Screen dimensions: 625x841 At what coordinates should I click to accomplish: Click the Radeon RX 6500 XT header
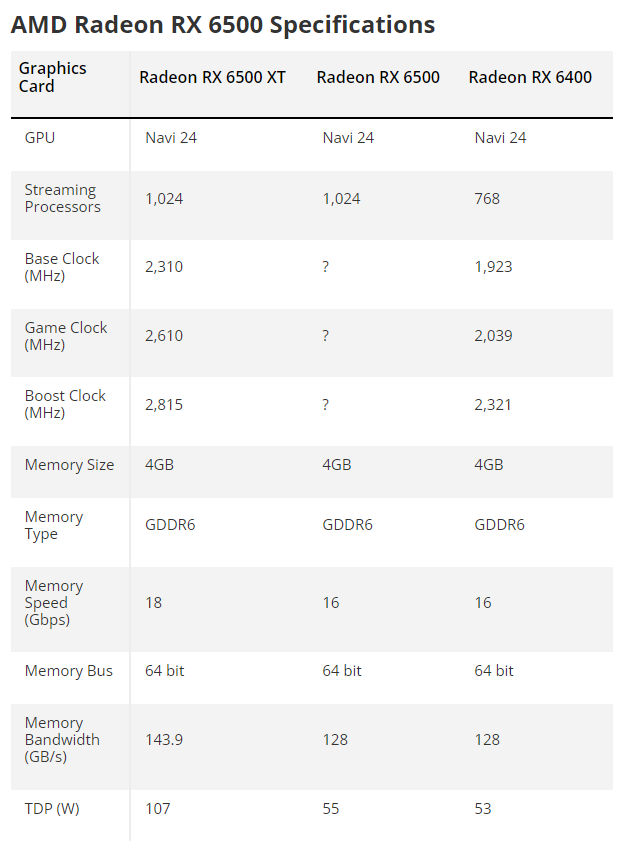pos(212,77)
